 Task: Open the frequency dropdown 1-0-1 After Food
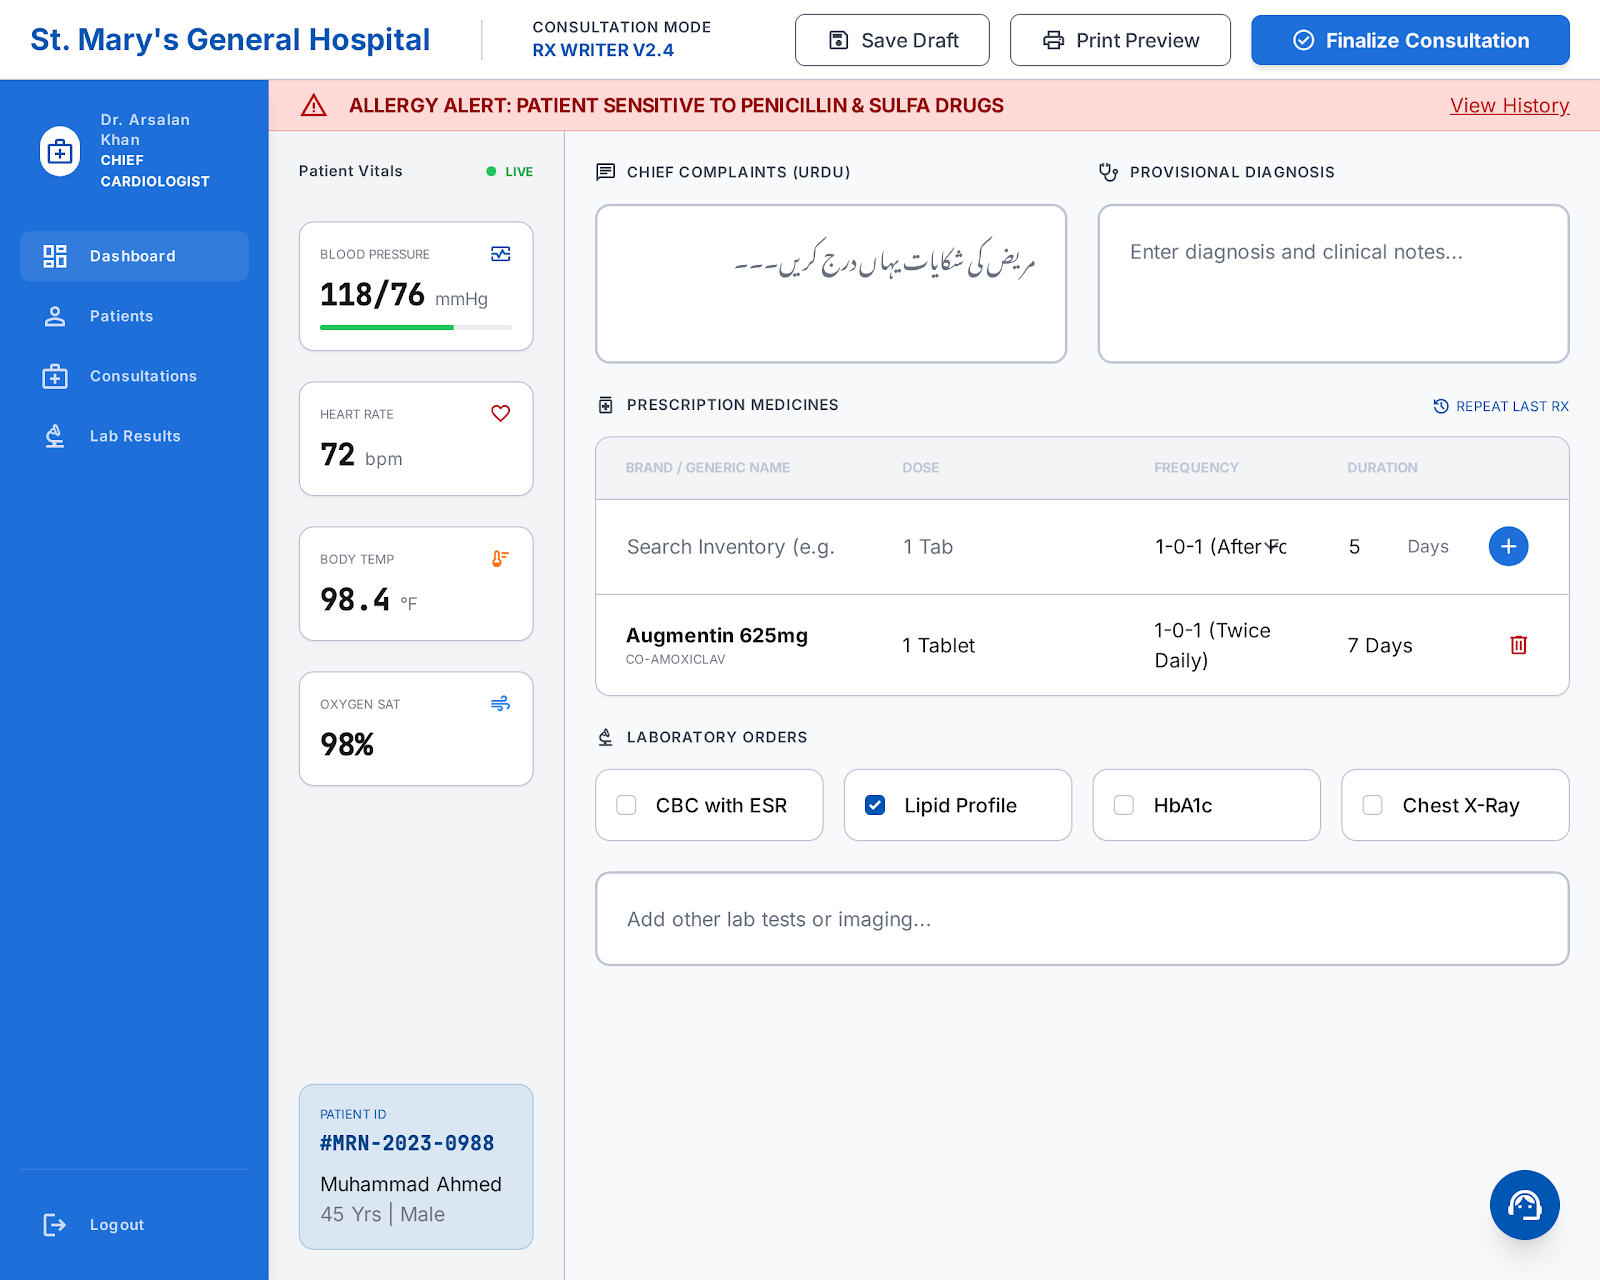1221,547
